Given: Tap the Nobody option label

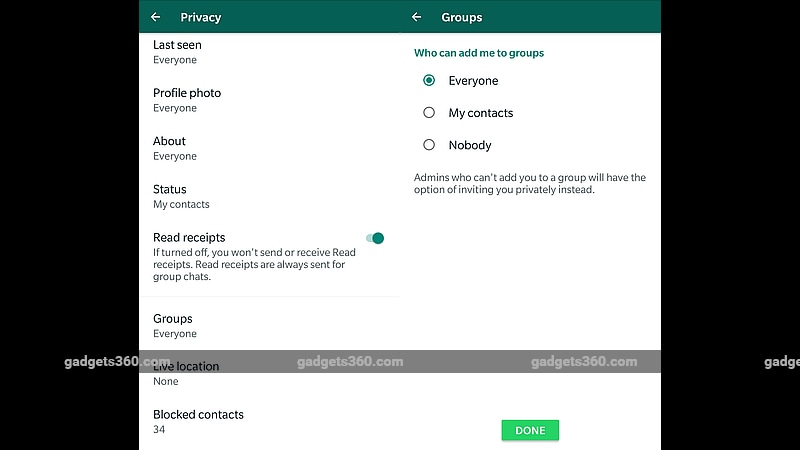Looking at the screenshot, I should pos(470,145).
